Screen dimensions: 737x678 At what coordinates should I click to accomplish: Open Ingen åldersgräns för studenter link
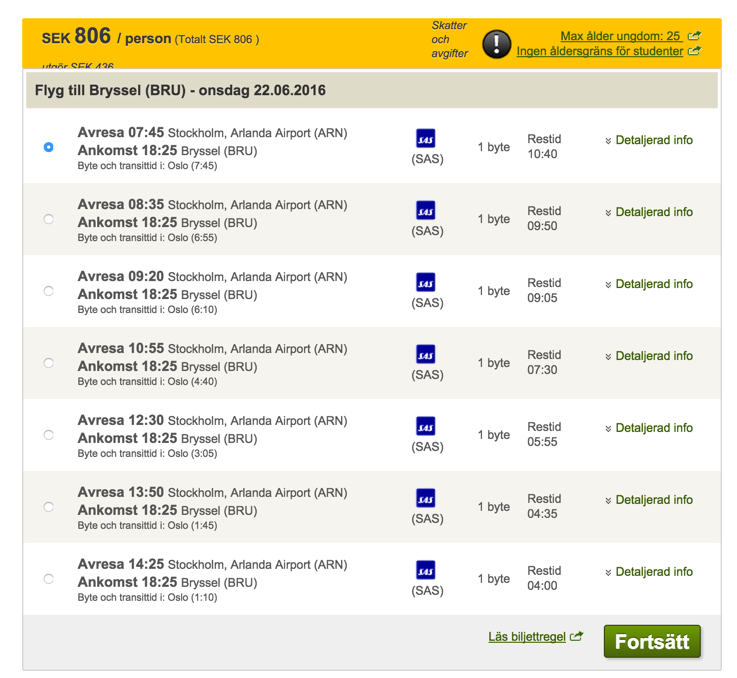click(600, 51)
